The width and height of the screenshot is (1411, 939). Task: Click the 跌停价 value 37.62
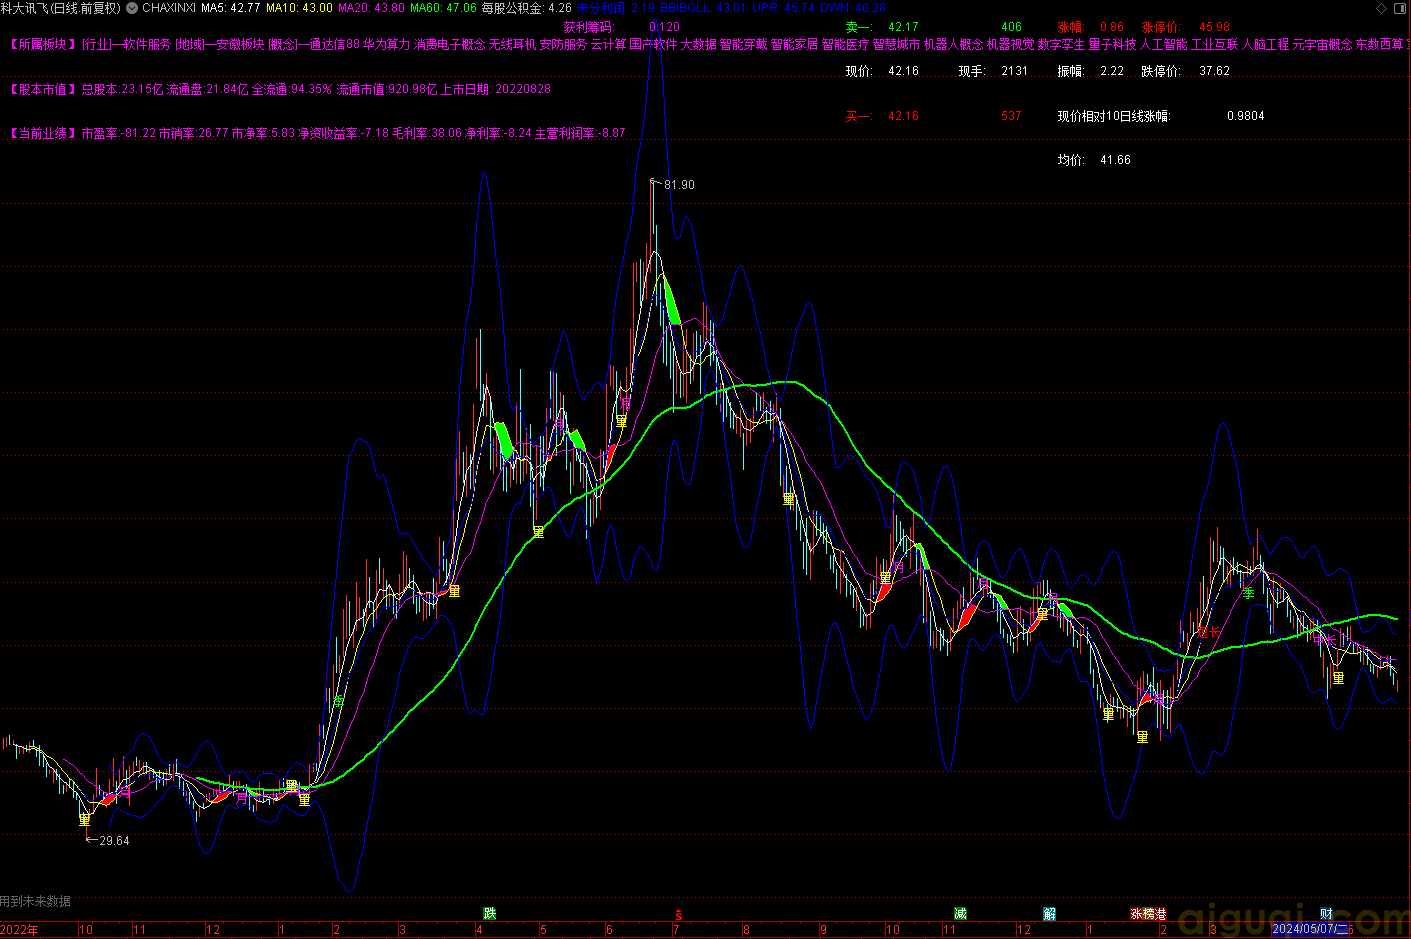point(1214,71)
